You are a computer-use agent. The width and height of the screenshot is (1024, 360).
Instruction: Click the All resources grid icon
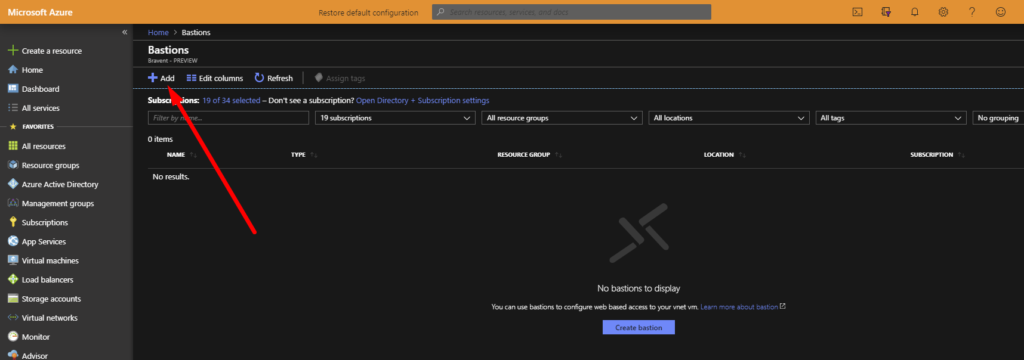(x=12, y=146)
